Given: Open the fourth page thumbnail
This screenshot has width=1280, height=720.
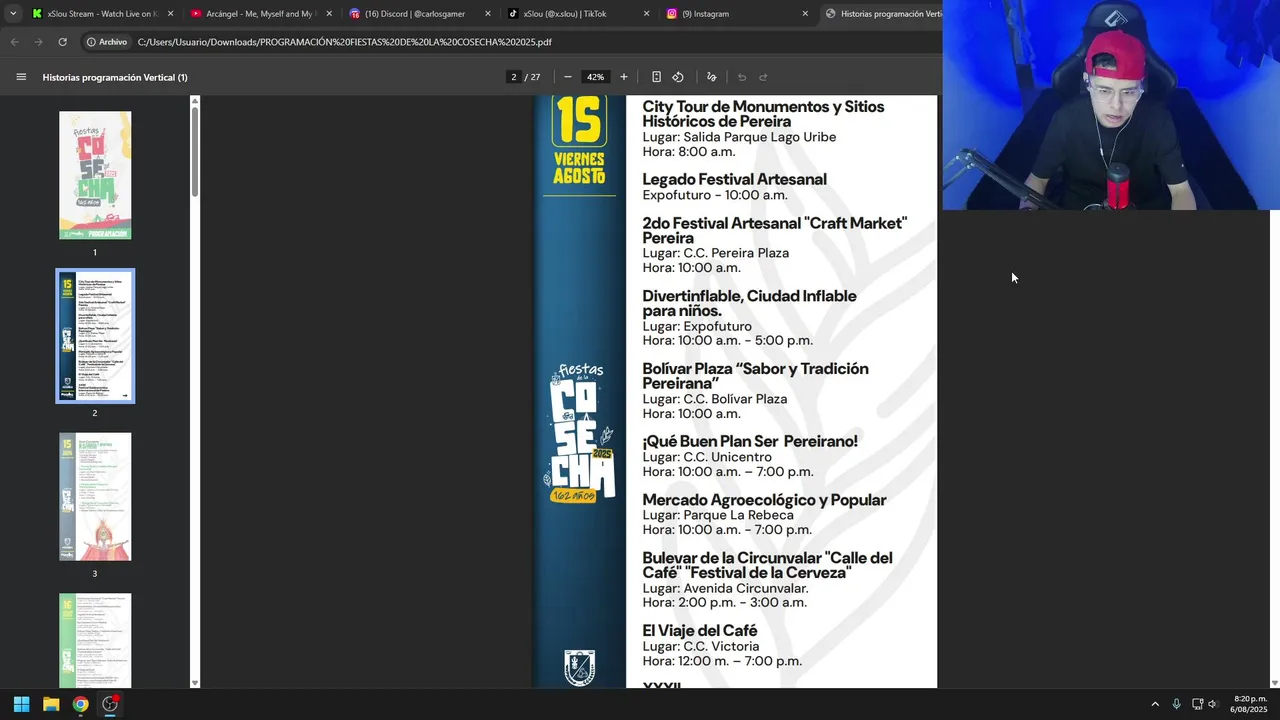Looking at the screenshot, I should click(x=95, y=640).
